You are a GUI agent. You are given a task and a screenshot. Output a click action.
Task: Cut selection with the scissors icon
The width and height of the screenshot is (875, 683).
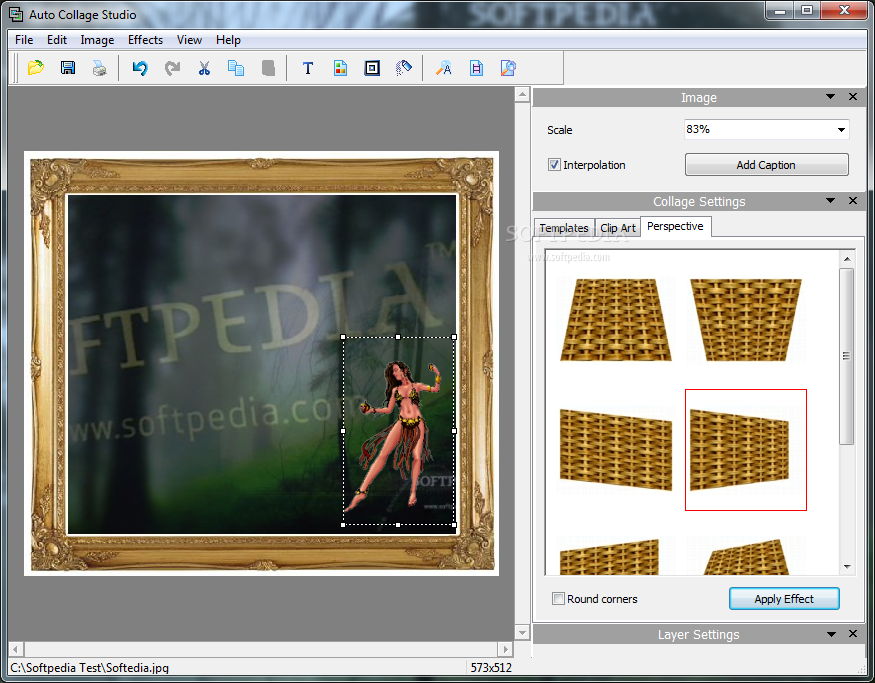coord(204,68)
